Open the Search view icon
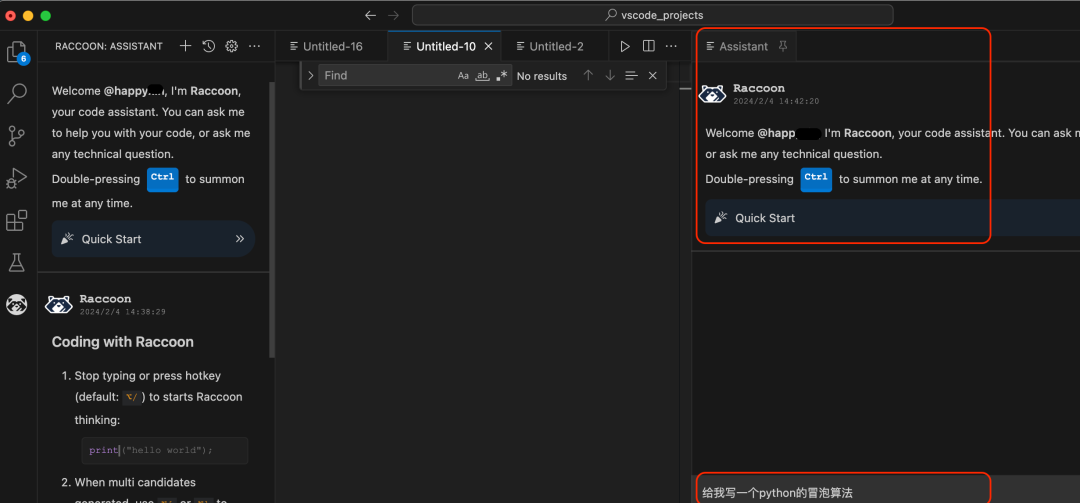Image resolution: width=1080 pixels, height=503 pixels. click(x=17, y=93)
